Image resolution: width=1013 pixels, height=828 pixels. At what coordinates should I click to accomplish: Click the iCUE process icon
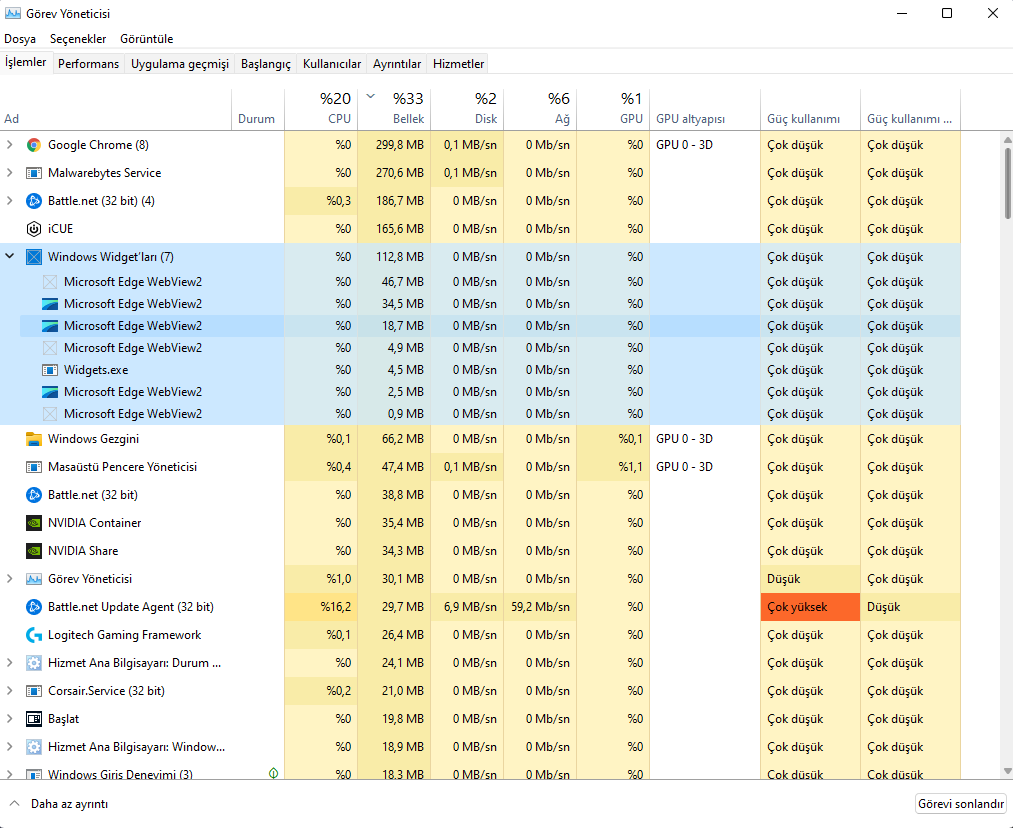pyautogui.click(x=34, y=229)
